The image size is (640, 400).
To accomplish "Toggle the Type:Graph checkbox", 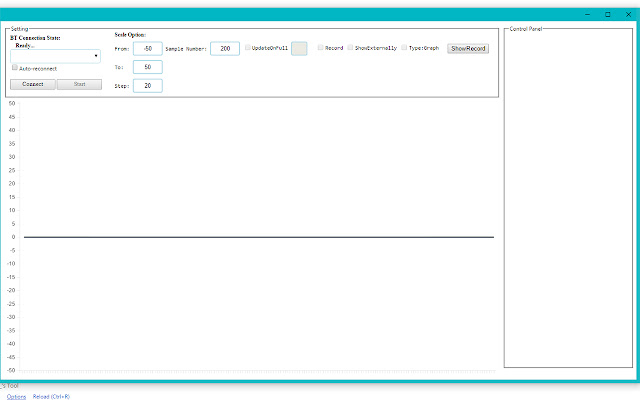I will click(404, 47).
